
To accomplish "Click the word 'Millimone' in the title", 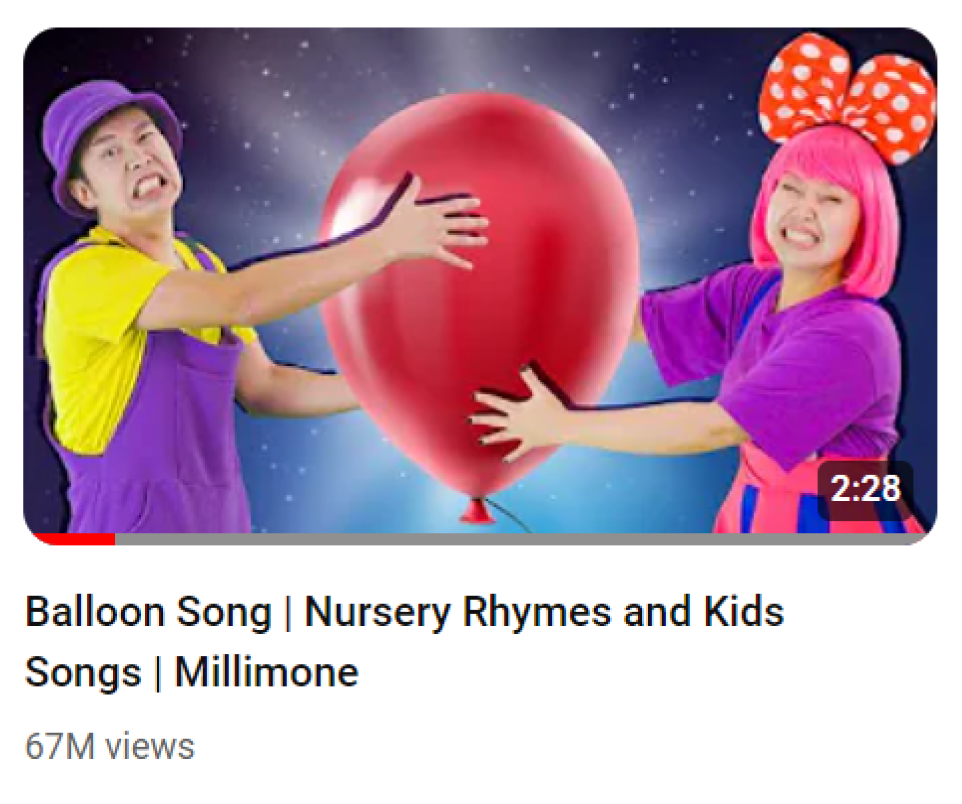I will pyautogui.click(x=266, y=671).
